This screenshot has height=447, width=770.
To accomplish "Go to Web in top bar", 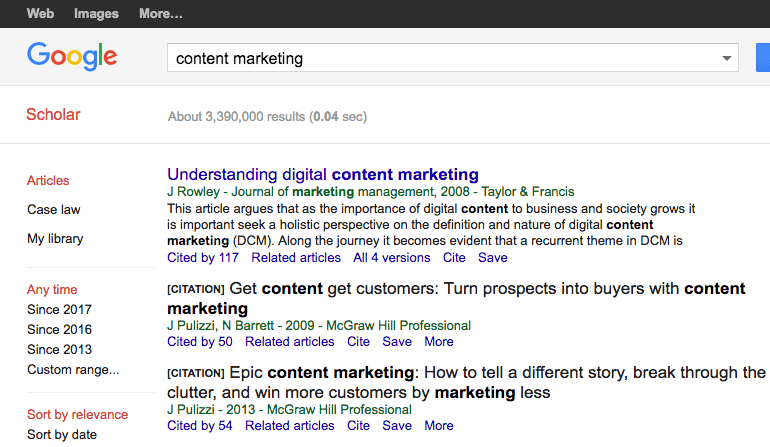I will pos(40,13).
